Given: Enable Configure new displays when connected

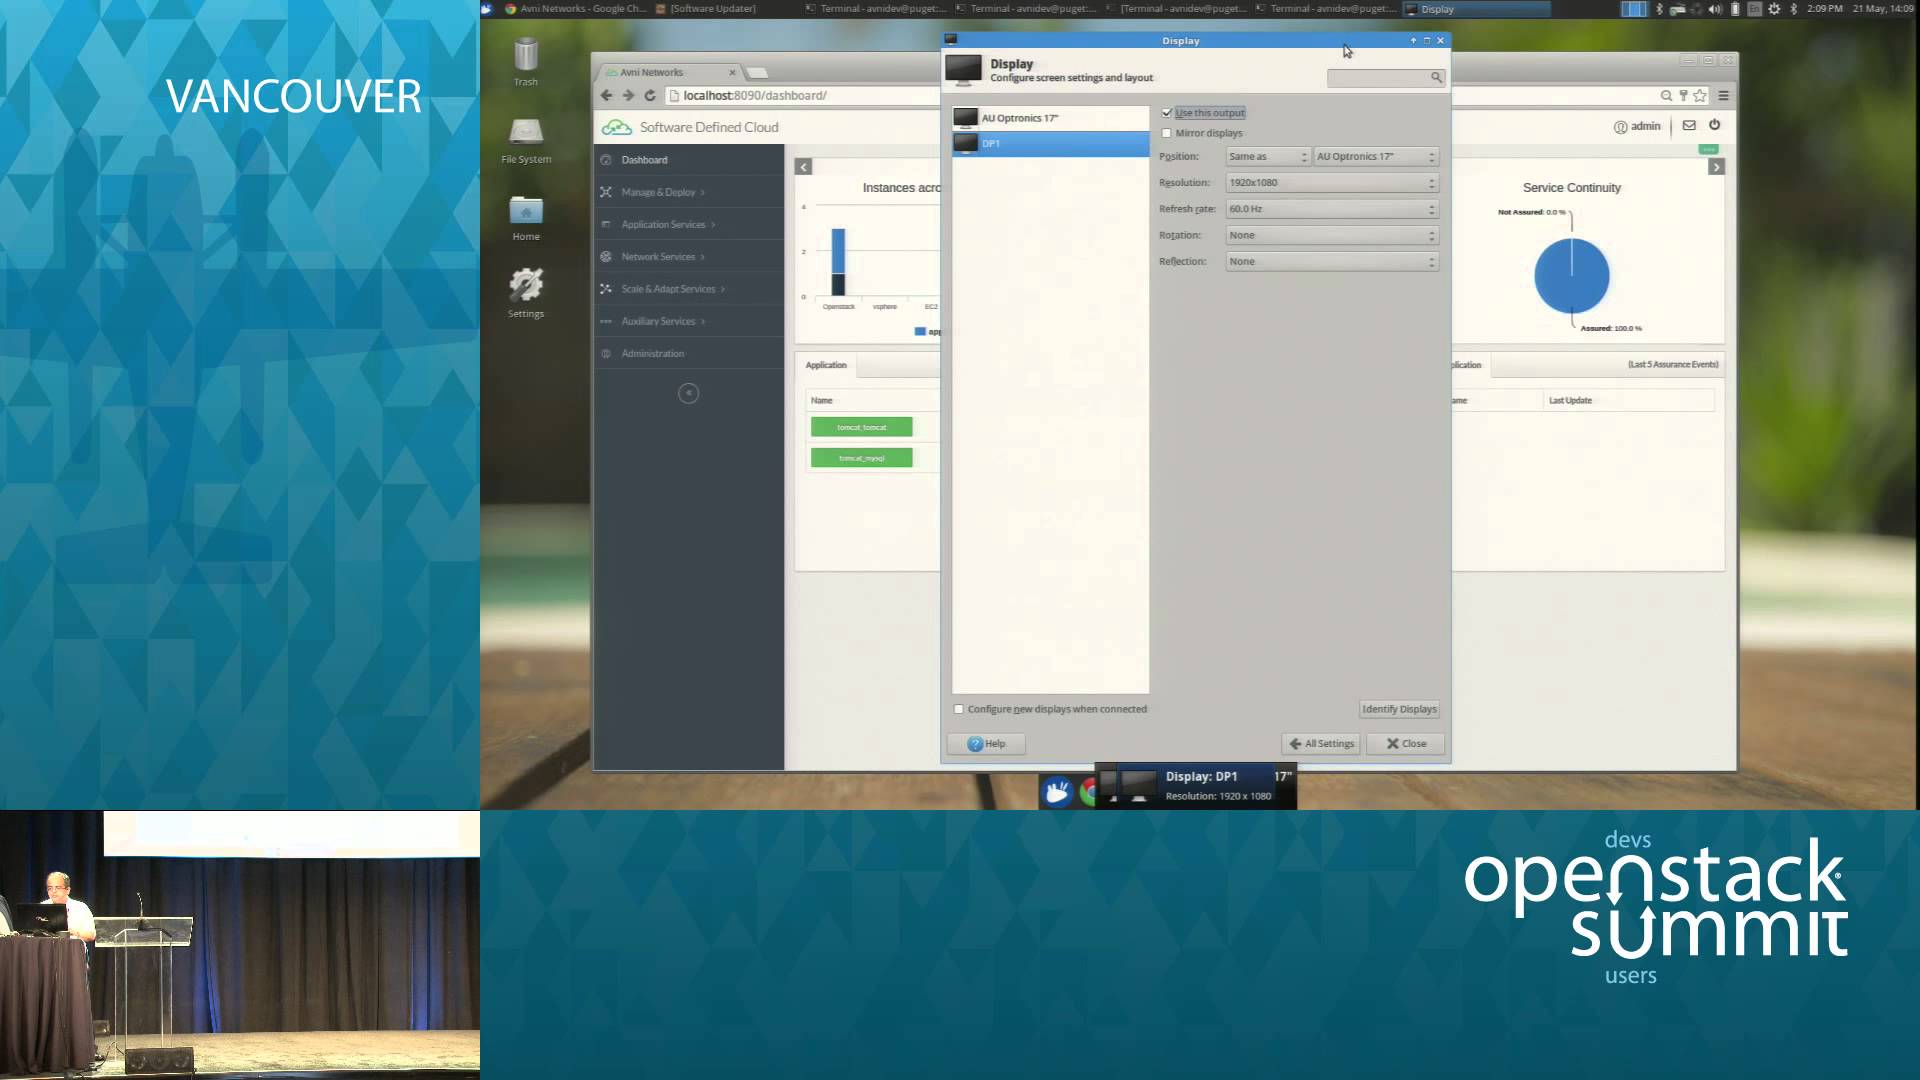Looking at the screenshot, I should 959,709.
